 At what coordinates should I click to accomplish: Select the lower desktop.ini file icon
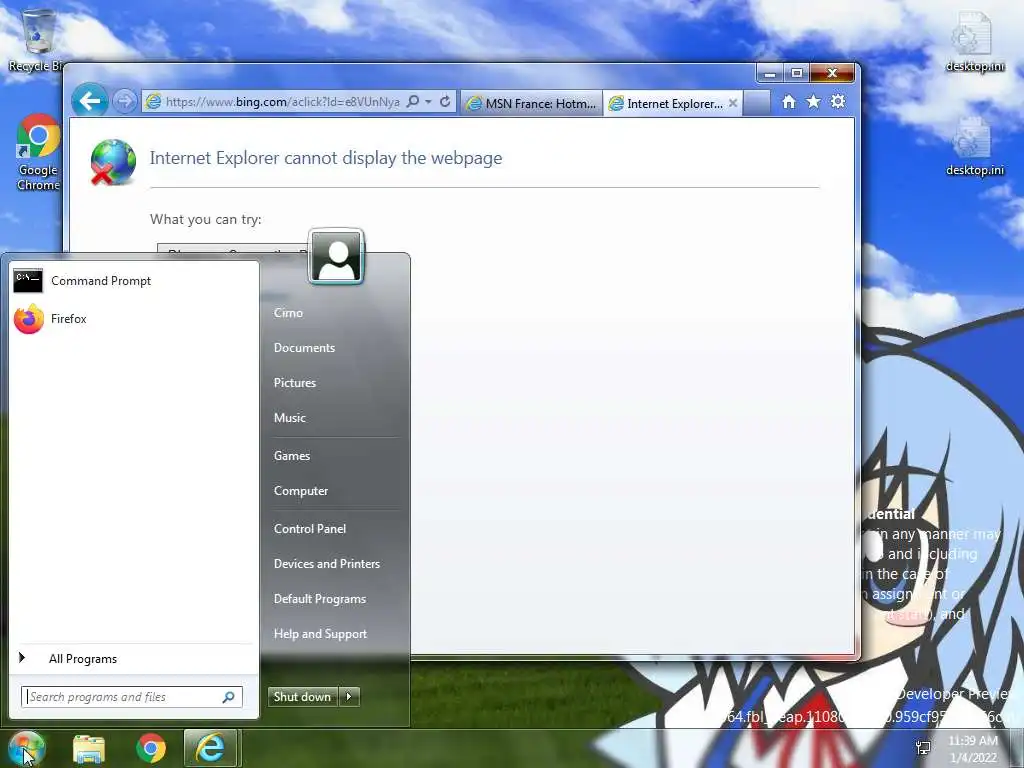[974, 146]
